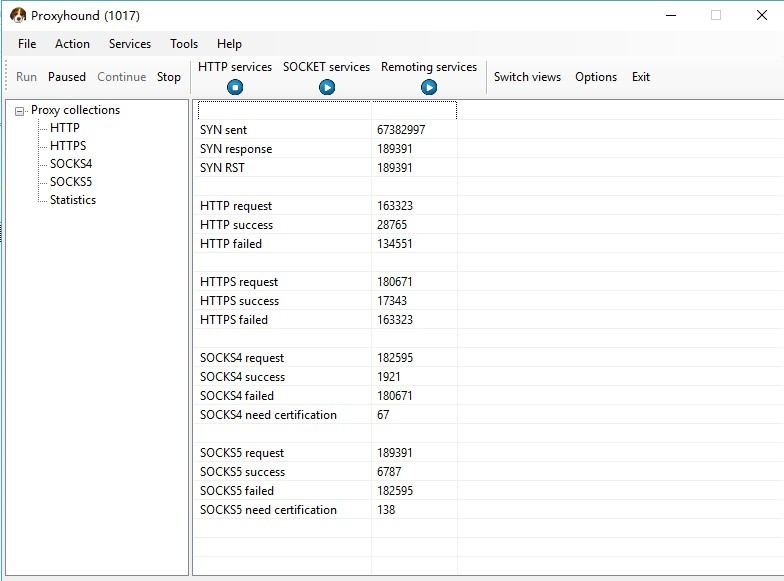784x581 pixels.
Task: Select the SOCKS4 success row label
Action: (242, 377)
